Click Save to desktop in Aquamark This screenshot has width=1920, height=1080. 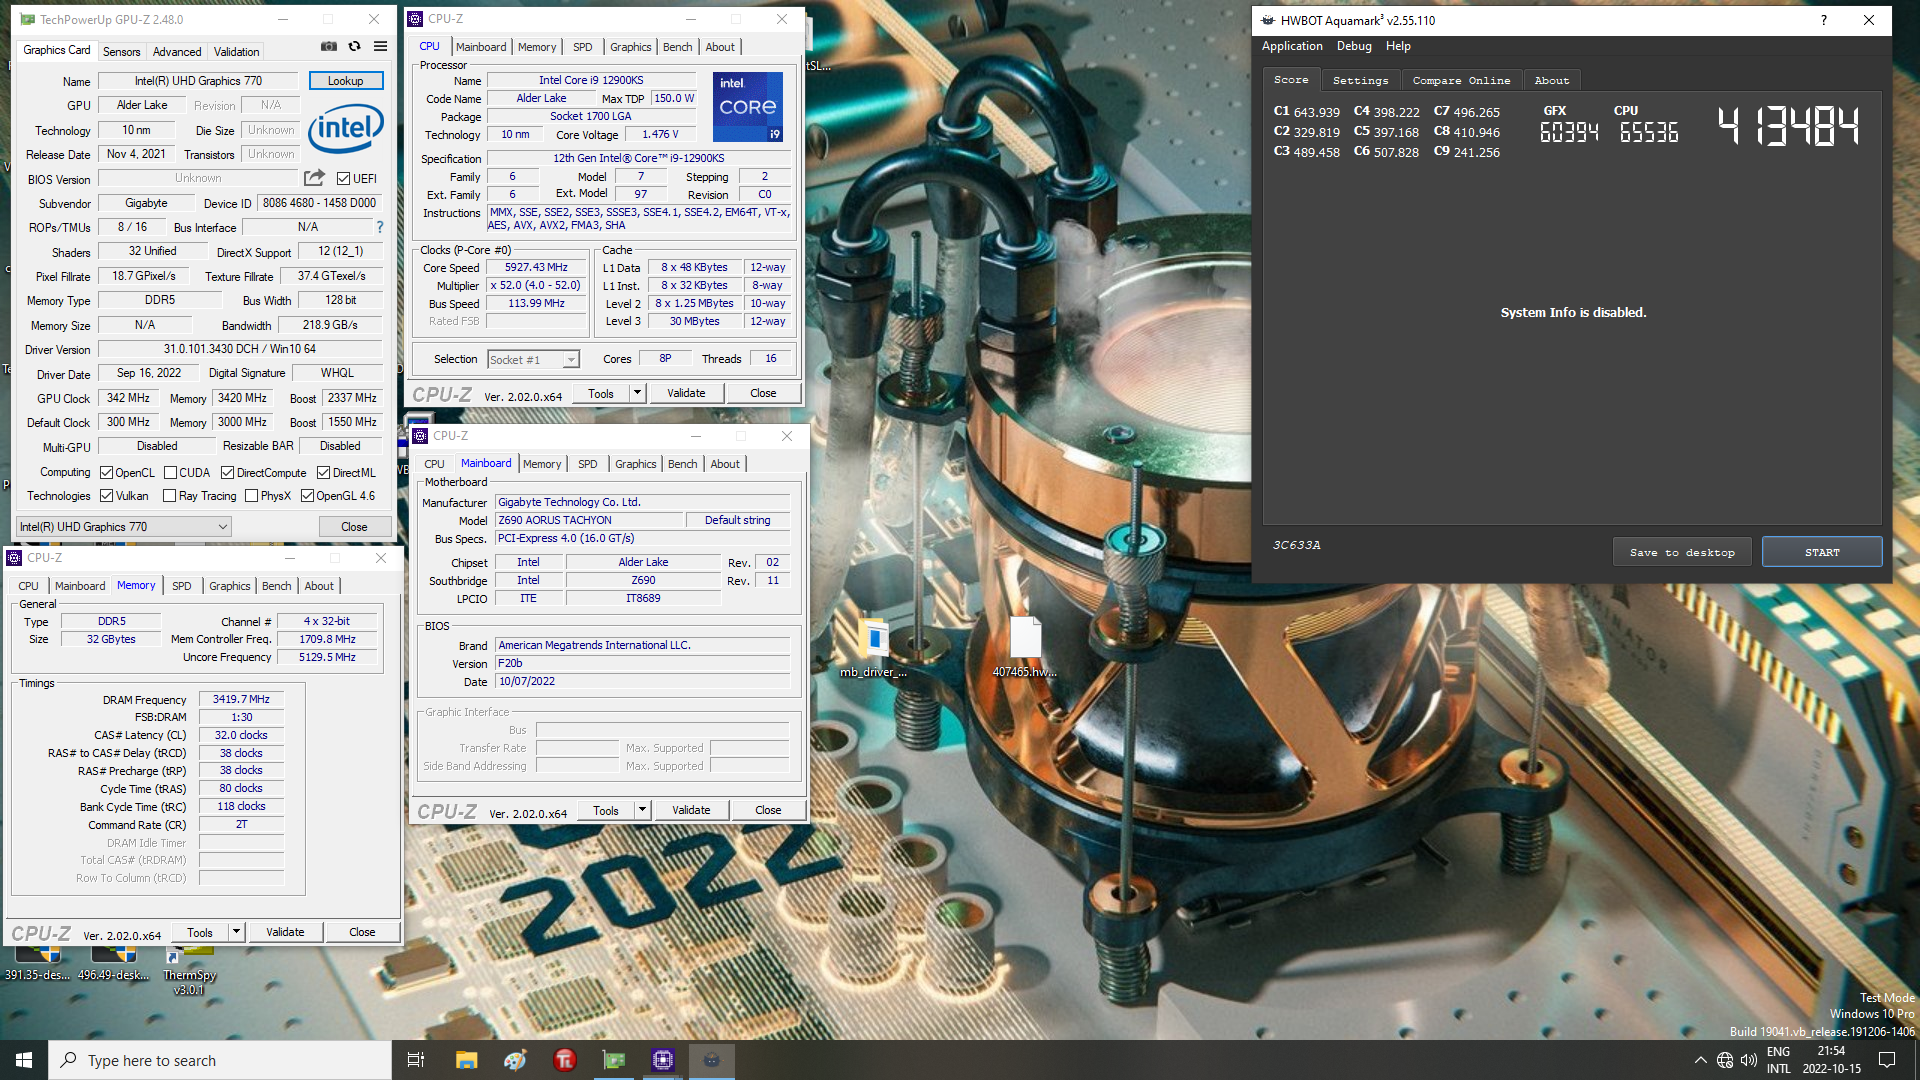(x=1682, y=552)
